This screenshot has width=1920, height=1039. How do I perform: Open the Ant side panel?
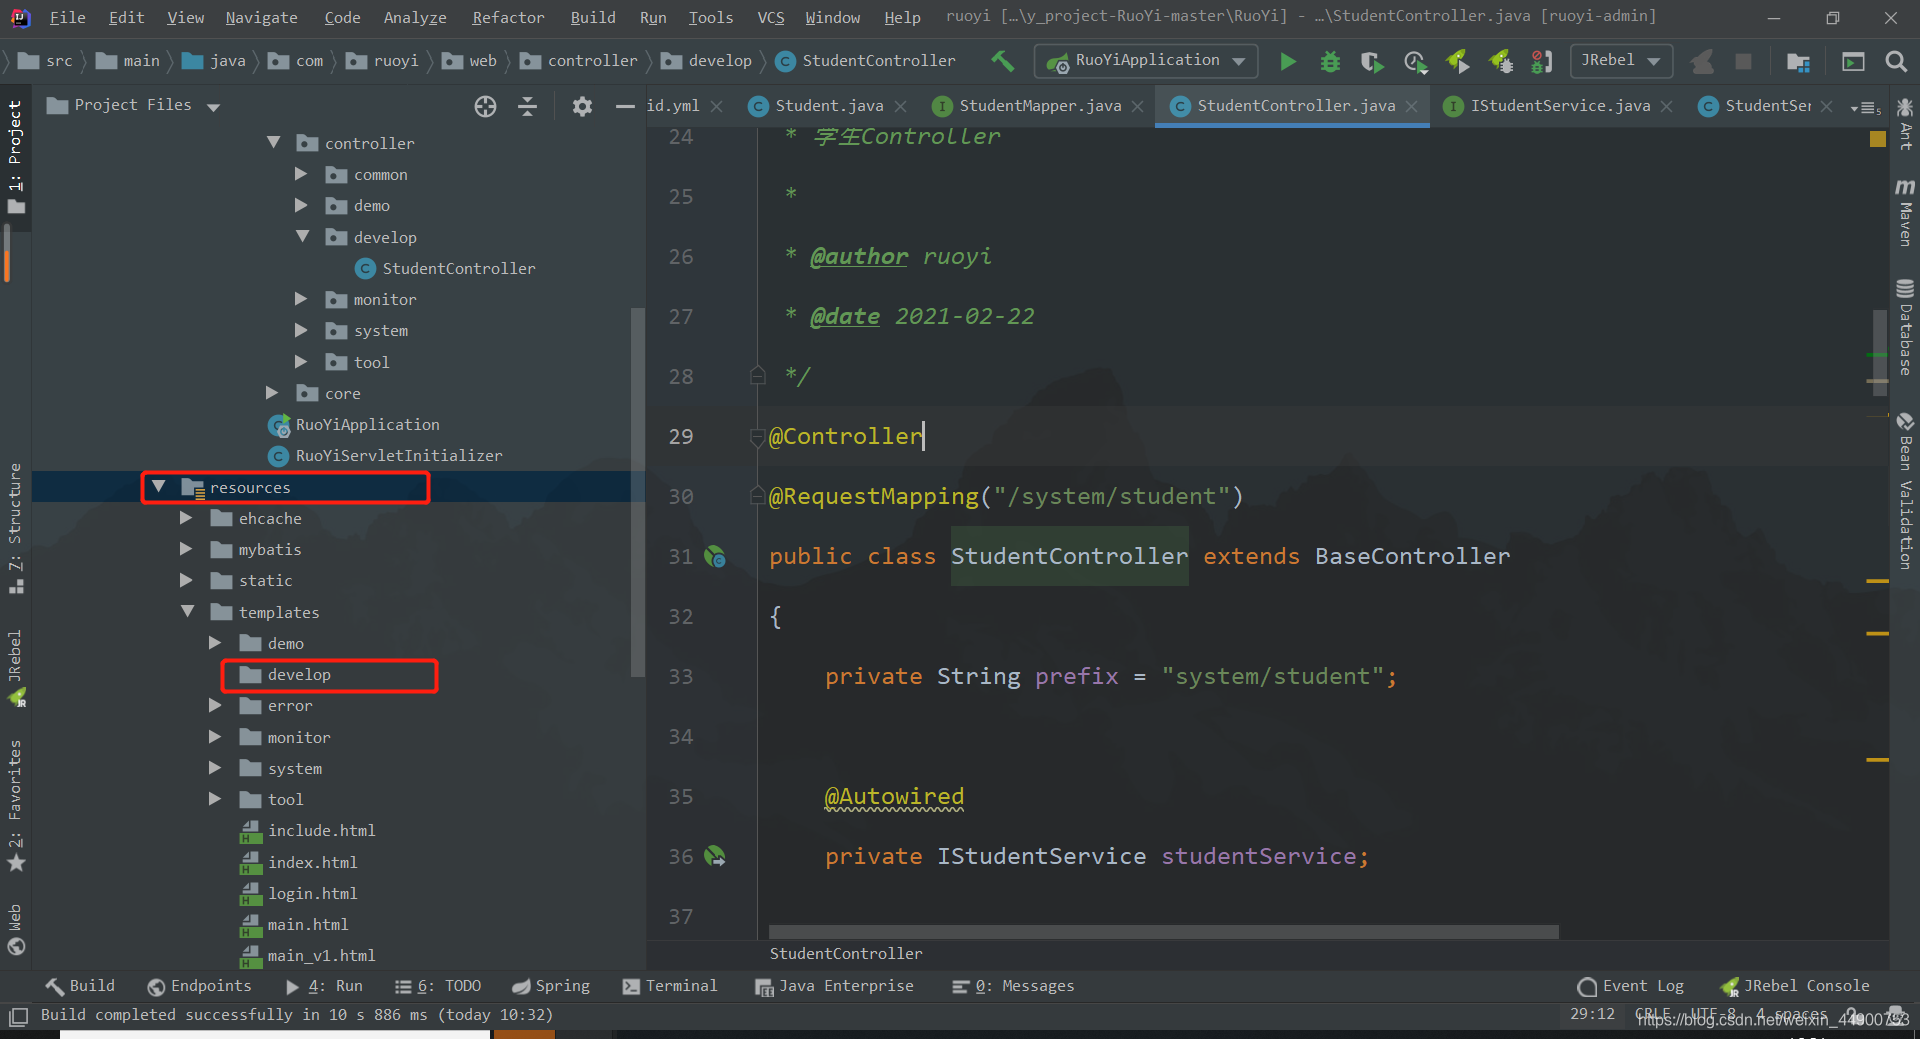[1905, 124]
